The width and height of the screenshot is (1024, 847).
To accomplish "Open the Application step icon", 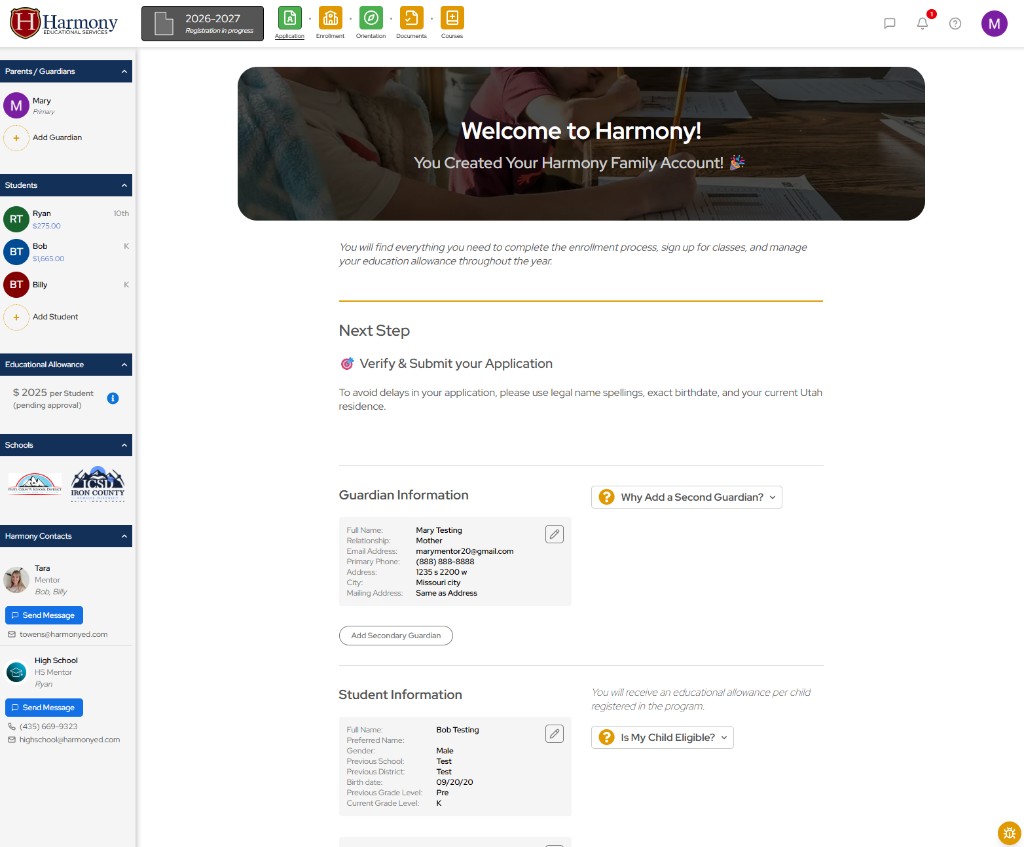I will click(289, 18).
